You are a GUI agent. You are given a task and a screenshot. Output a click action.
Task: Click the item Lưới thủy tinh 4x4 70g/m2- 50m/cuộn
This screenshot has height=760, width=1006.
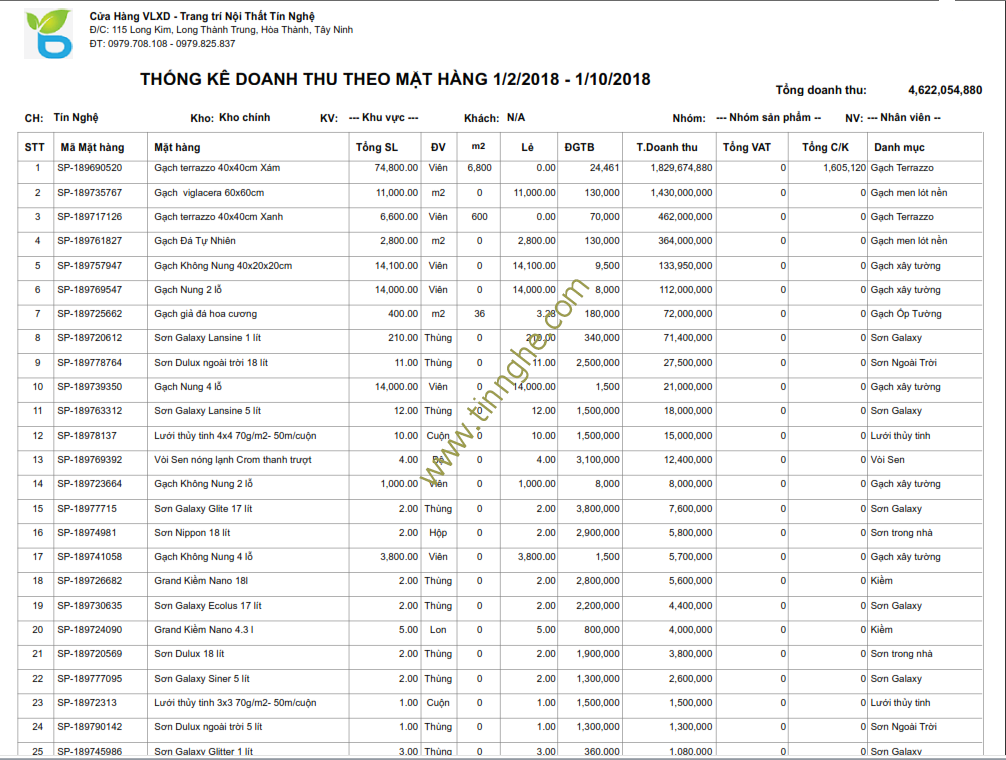pyautogui.click(x=235, y=435)
